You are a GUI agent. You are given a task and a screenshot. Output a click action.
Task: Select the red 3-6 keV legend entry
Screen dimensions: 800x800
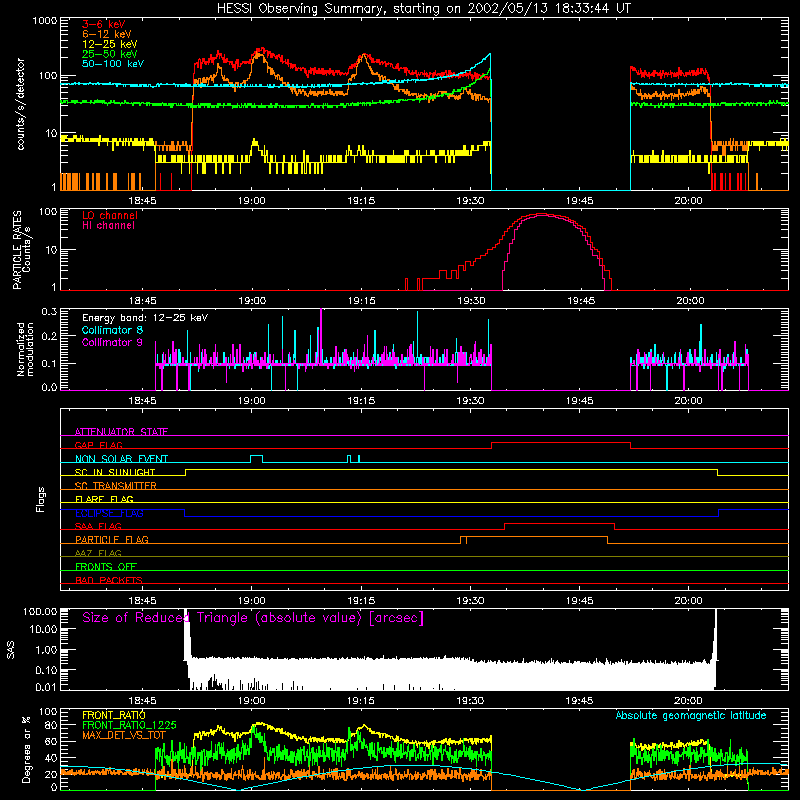[x=104, y=24]
